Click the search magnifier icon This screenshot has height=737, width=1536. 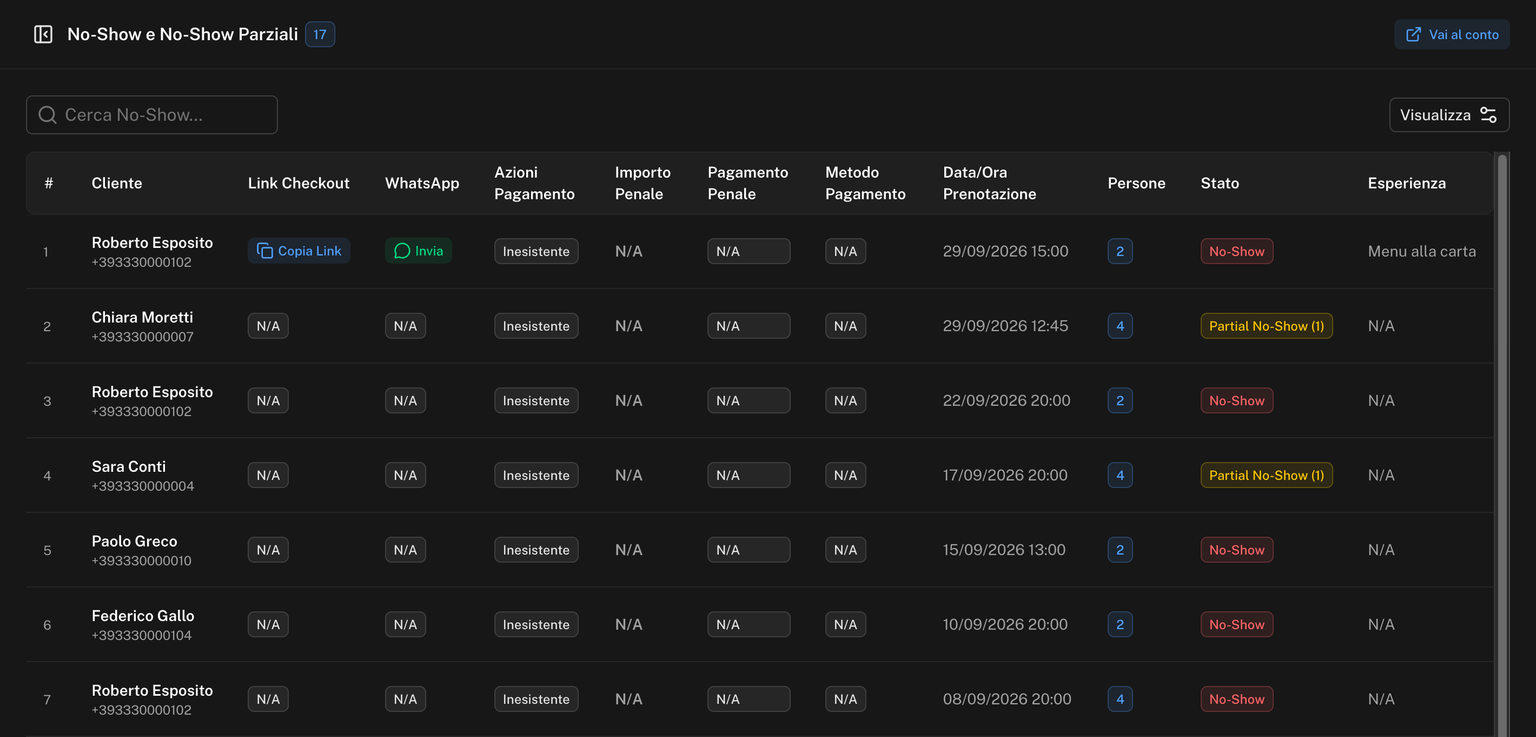pyautogui.click(x=47, y=115)
